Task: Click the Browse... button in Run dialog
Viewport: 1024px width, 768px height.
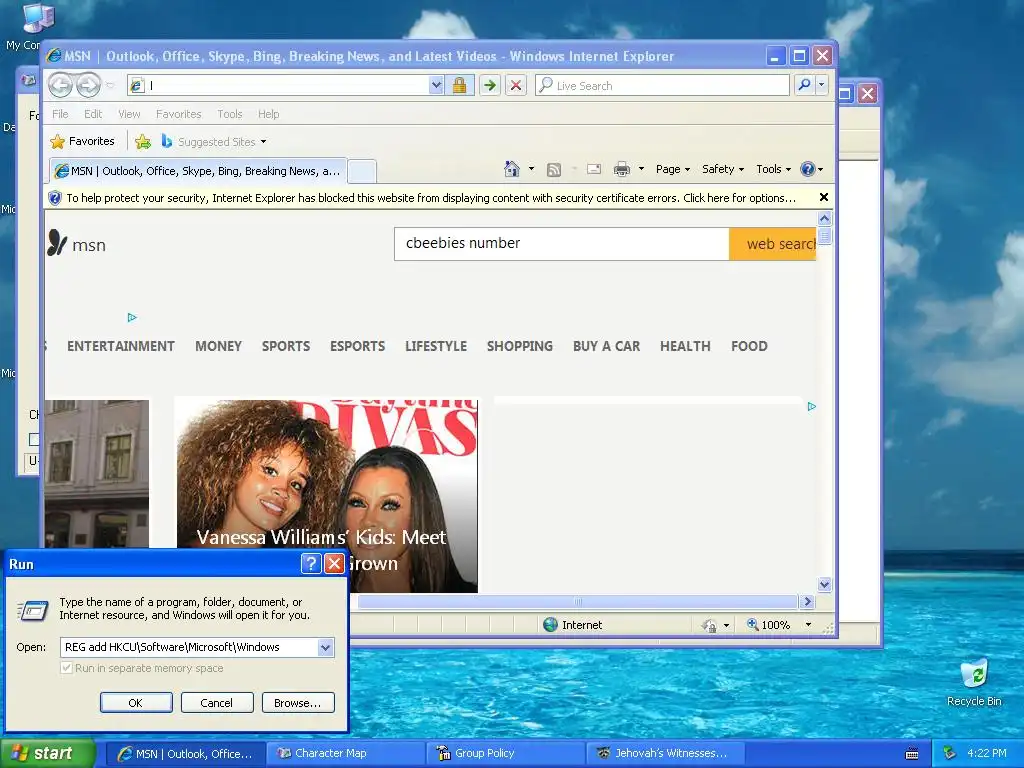Action: 298,703
